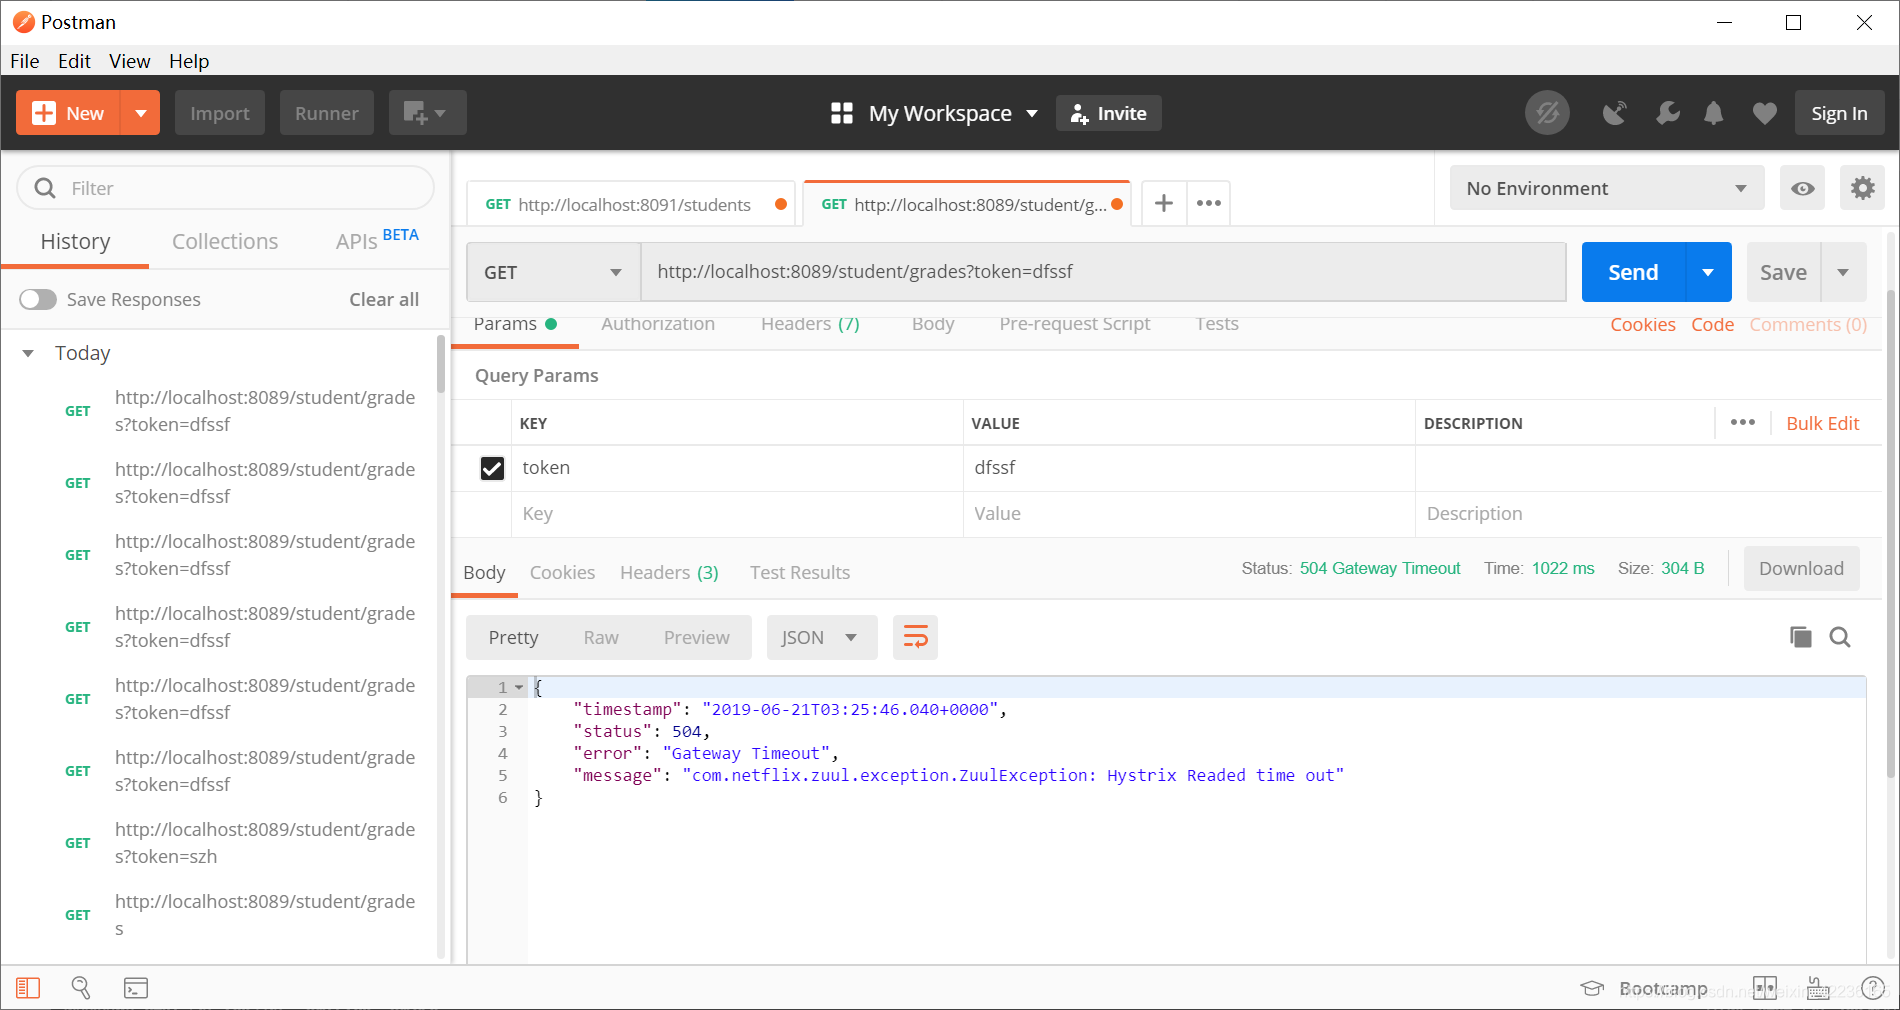The width and height of the screenshot is (1900, 1010).
Task: Open the Send and Download dropdown arrow
Action: 1708,272
